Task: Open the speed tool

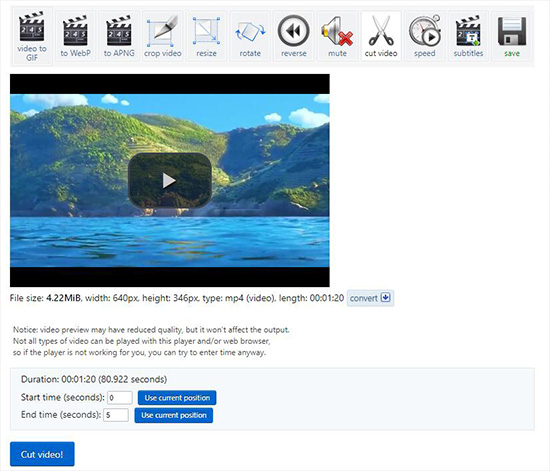Action: tap(424, 36)
